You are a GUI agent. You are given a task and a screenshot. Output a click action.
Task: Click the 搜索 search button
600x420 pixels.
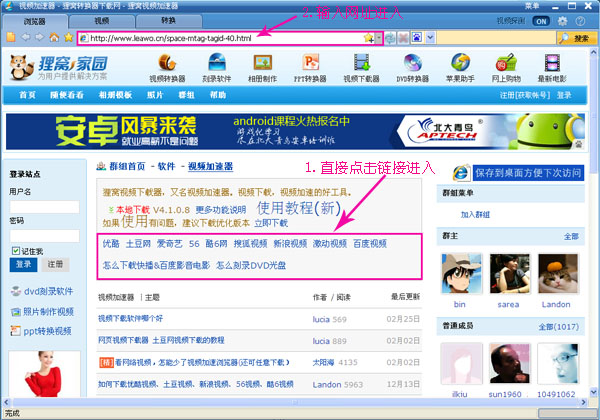tap(577, 38)
